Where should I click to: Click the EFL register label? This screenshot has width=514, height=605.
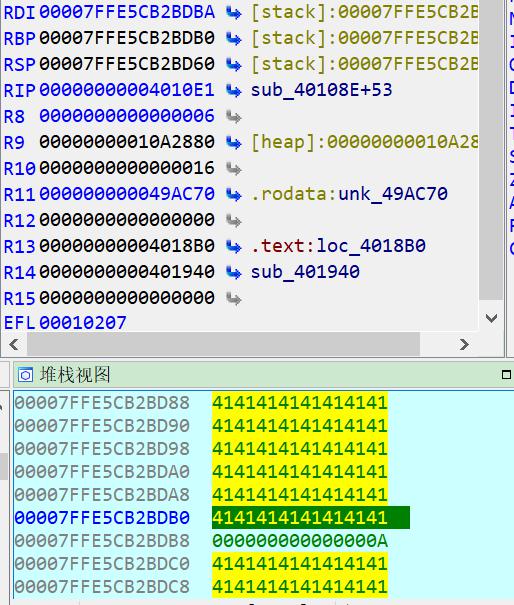[x=20, y=323]
